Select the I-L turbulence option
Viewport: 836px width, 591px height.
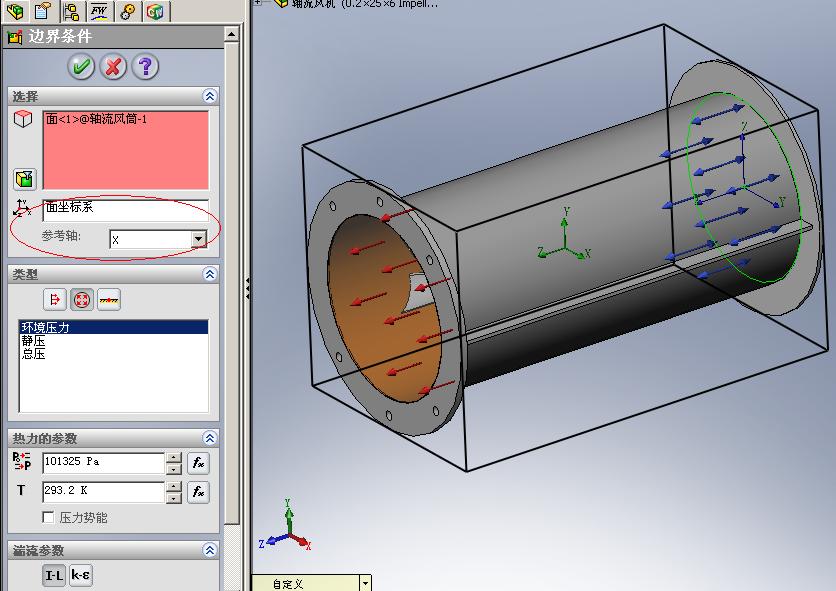coord(54,575)
